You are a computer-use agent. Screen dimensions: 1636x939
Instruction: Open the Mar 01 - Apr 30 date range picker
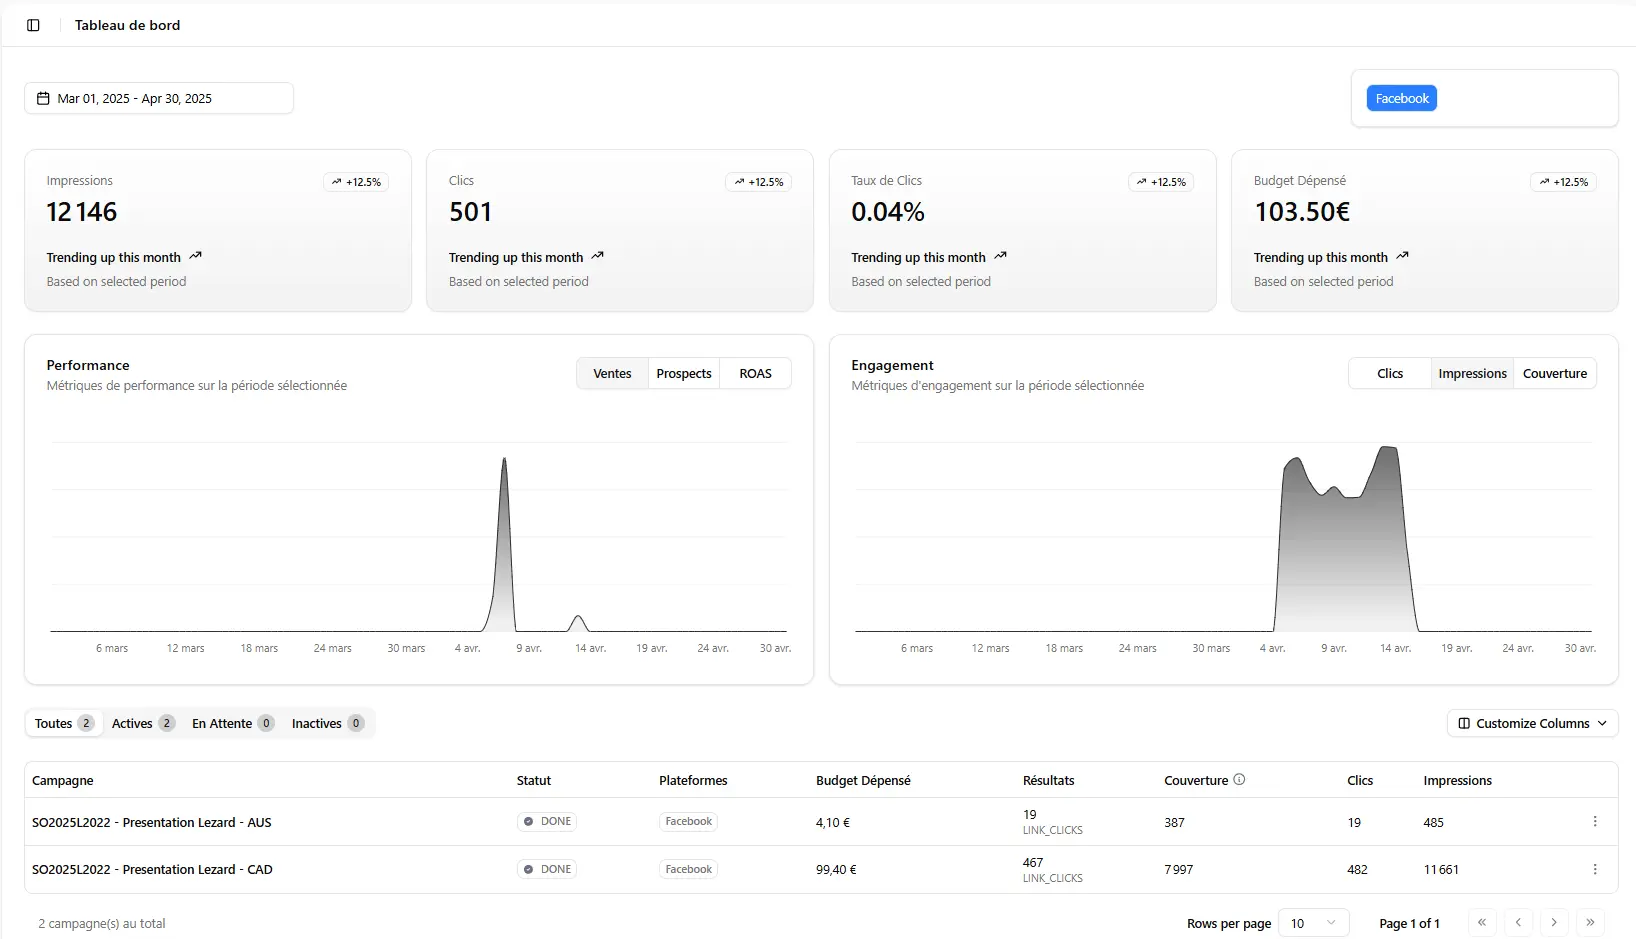(159, 98)
